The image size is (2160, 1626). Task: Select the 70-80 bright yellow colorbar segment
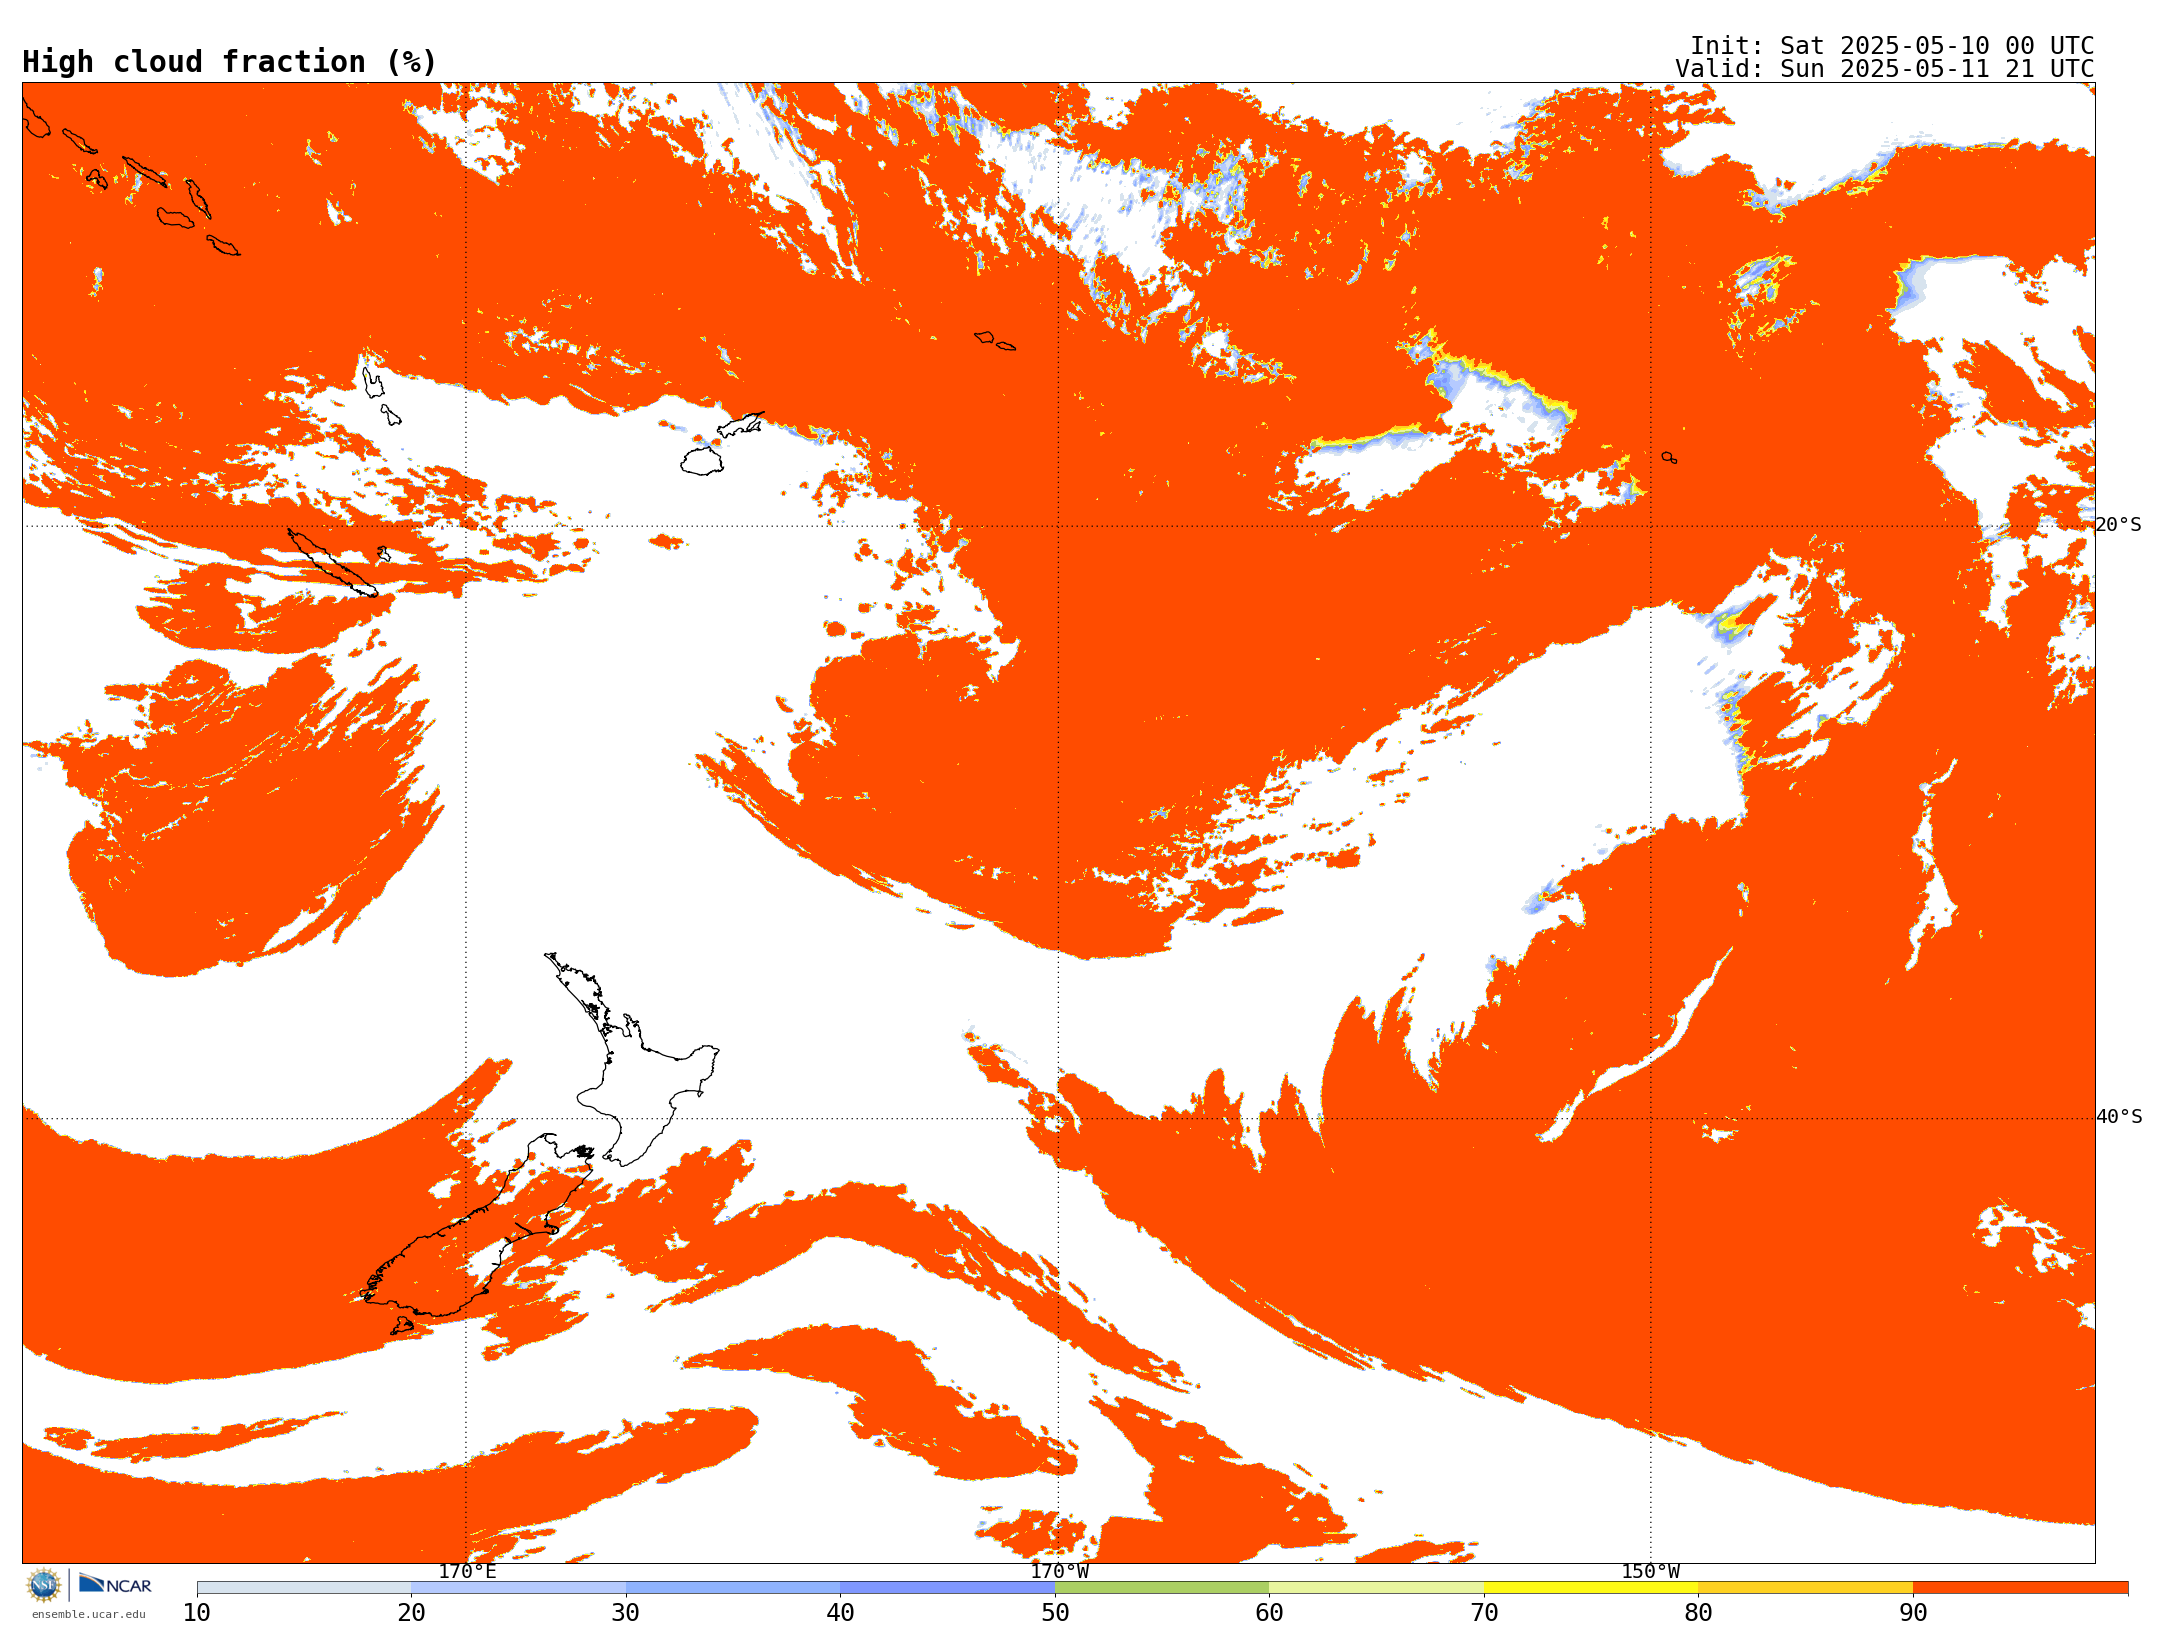(1591, 1587)
